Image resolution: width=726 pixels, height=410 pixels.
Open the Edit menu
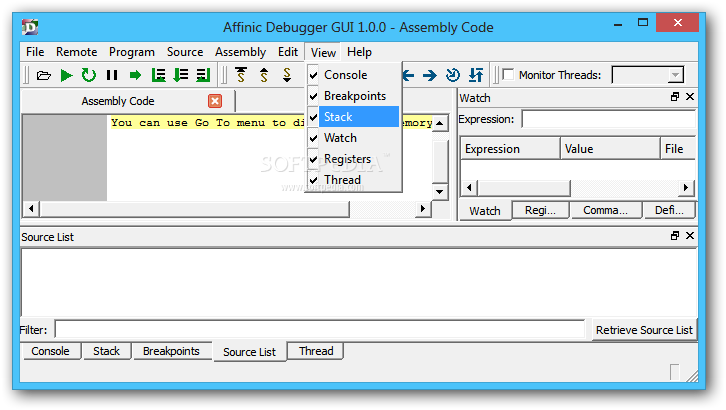coord(288,52)
